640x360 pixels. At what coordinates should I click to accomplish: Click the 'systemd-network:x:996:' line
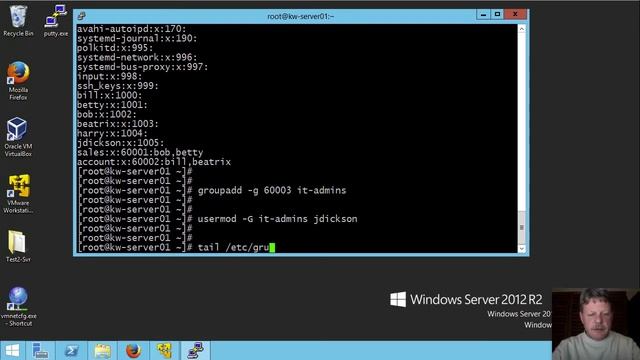(138, 58)
